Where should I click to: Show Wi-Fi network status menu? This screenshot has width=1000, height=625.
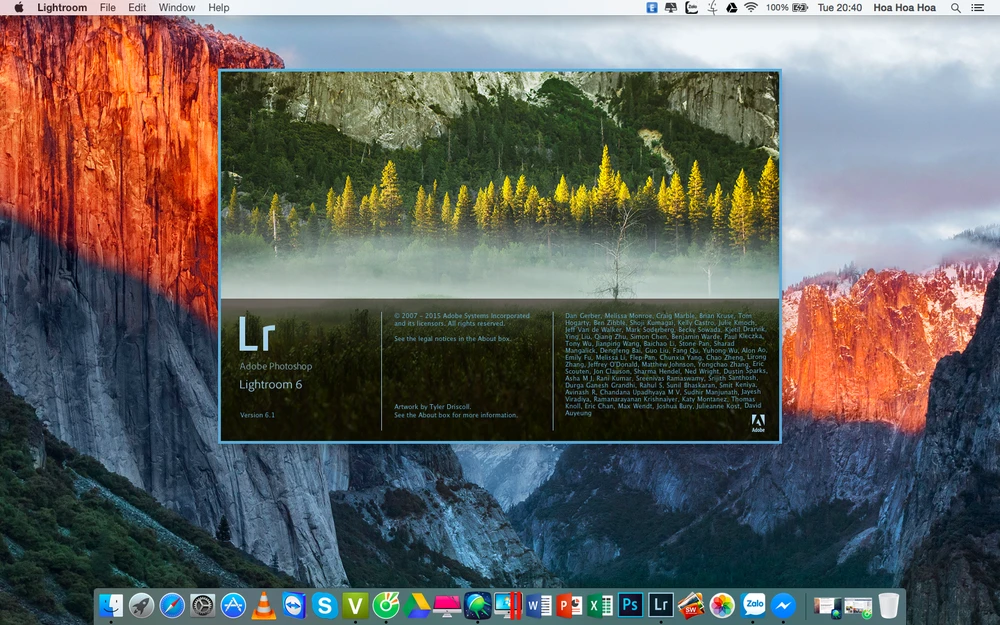(750, 8)
